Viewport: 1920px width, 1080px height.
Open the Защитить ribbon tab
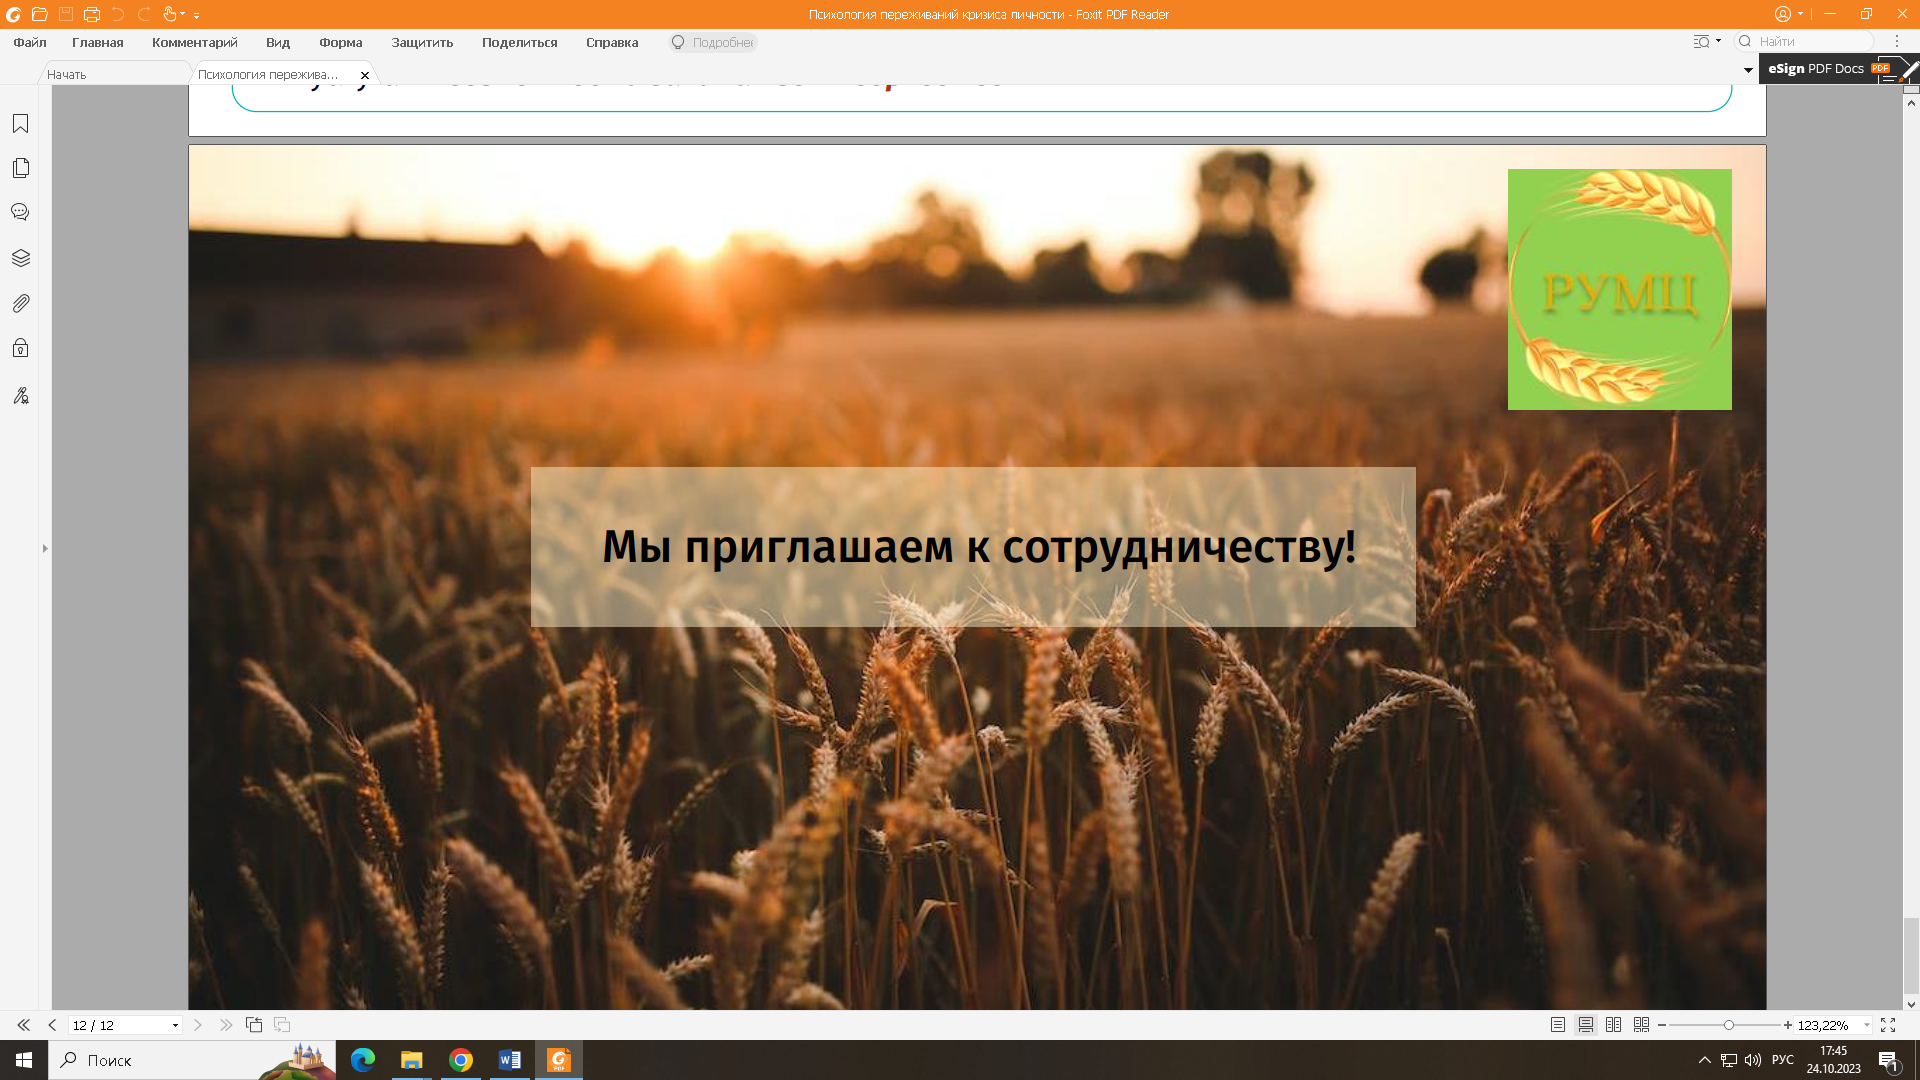click(422, 42)
